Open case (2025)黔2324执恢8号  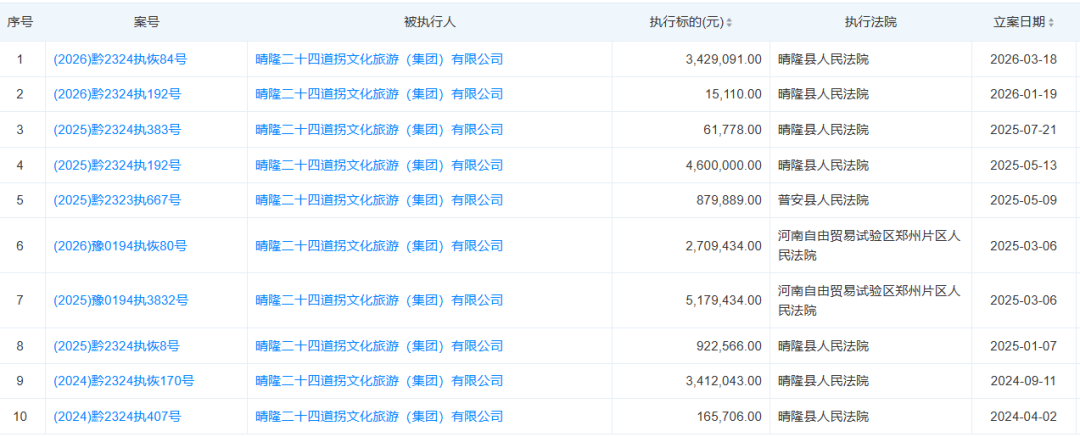tap(117, 346)
